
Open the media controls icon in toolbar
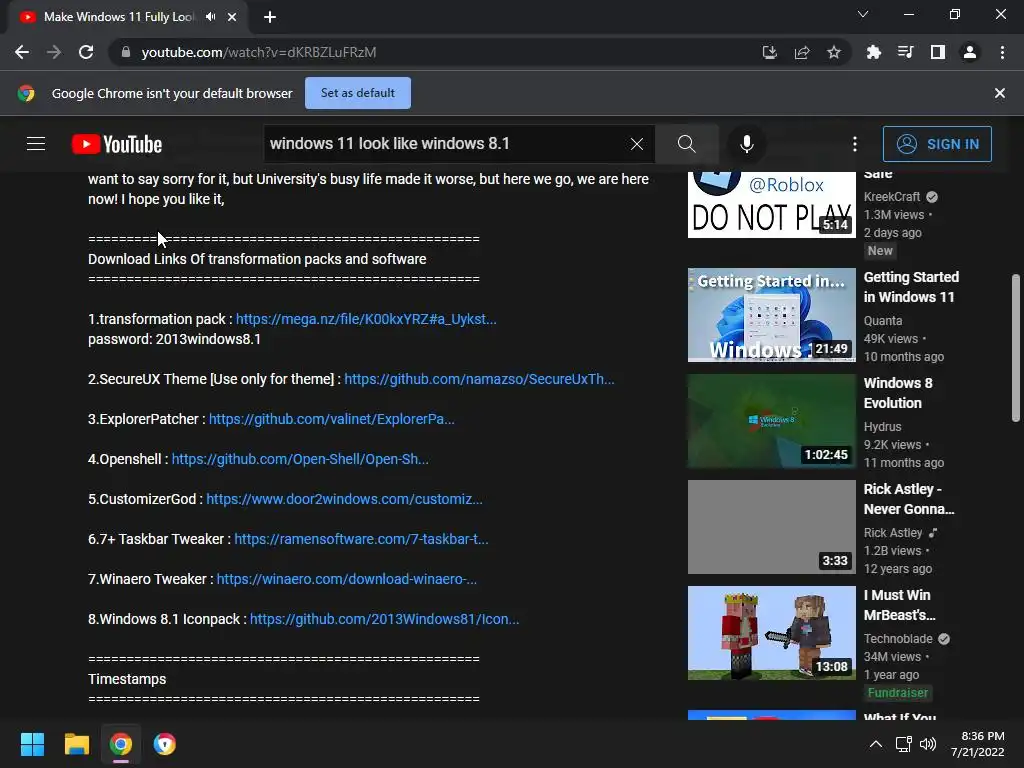coord(905,52)
